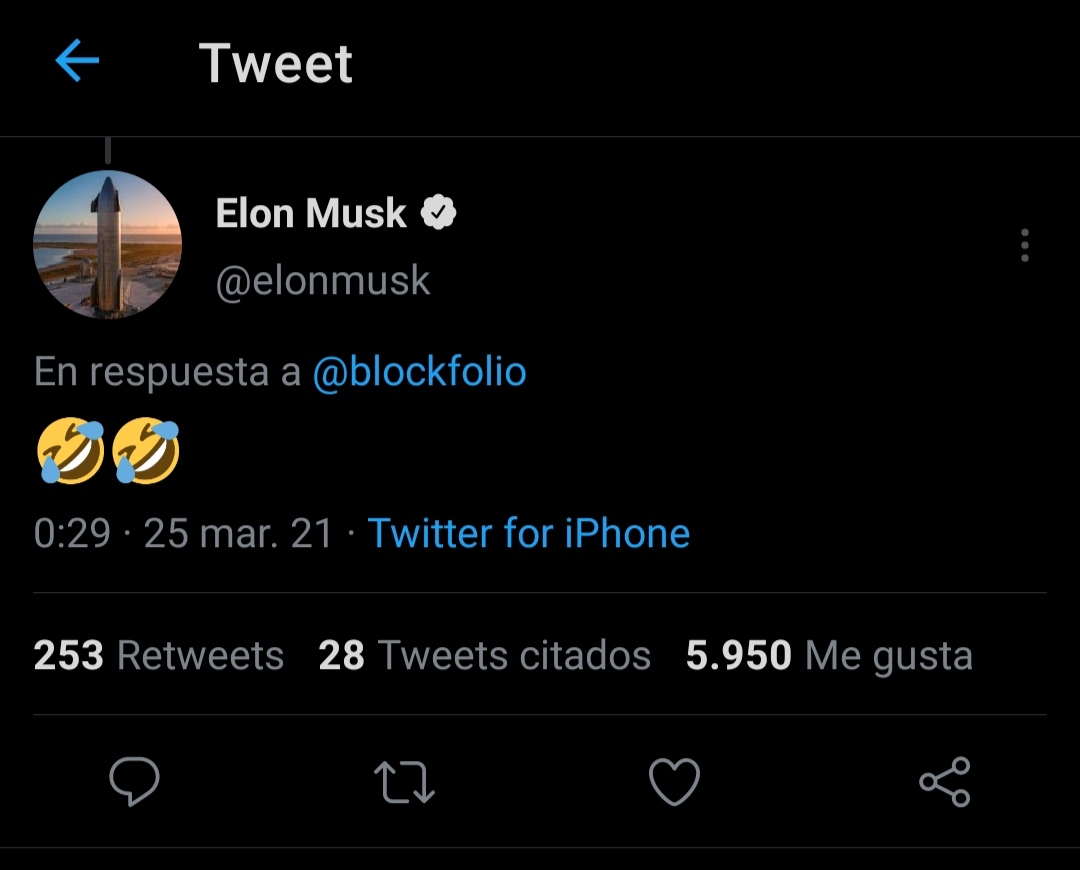This screenshot has width=1080, height=870.
Task: Click the verified badge next to Elon Musk
Action: click(x=438, y=213)
